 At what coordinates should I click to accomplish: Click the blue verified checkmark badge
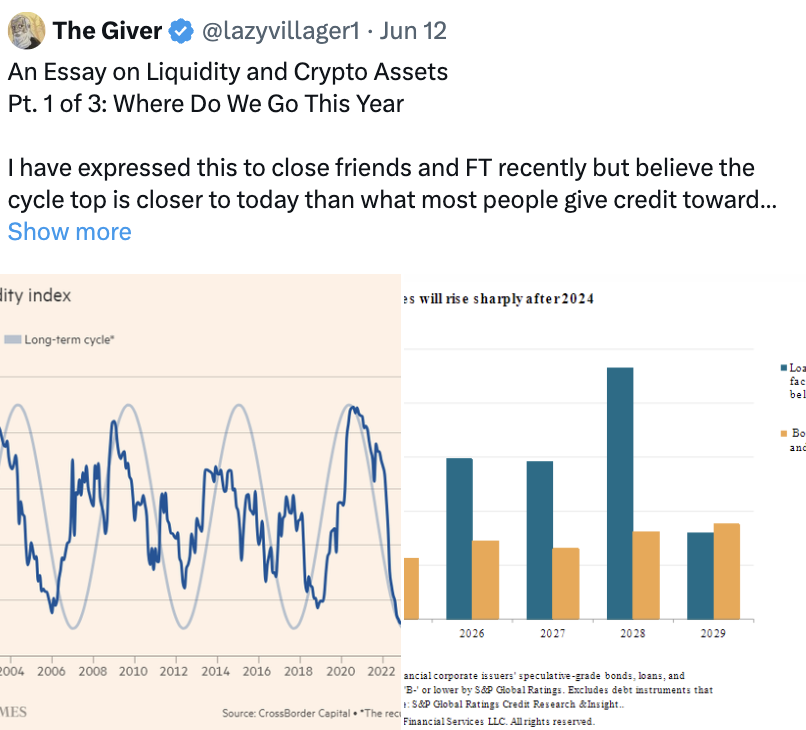tap(180, 32)
